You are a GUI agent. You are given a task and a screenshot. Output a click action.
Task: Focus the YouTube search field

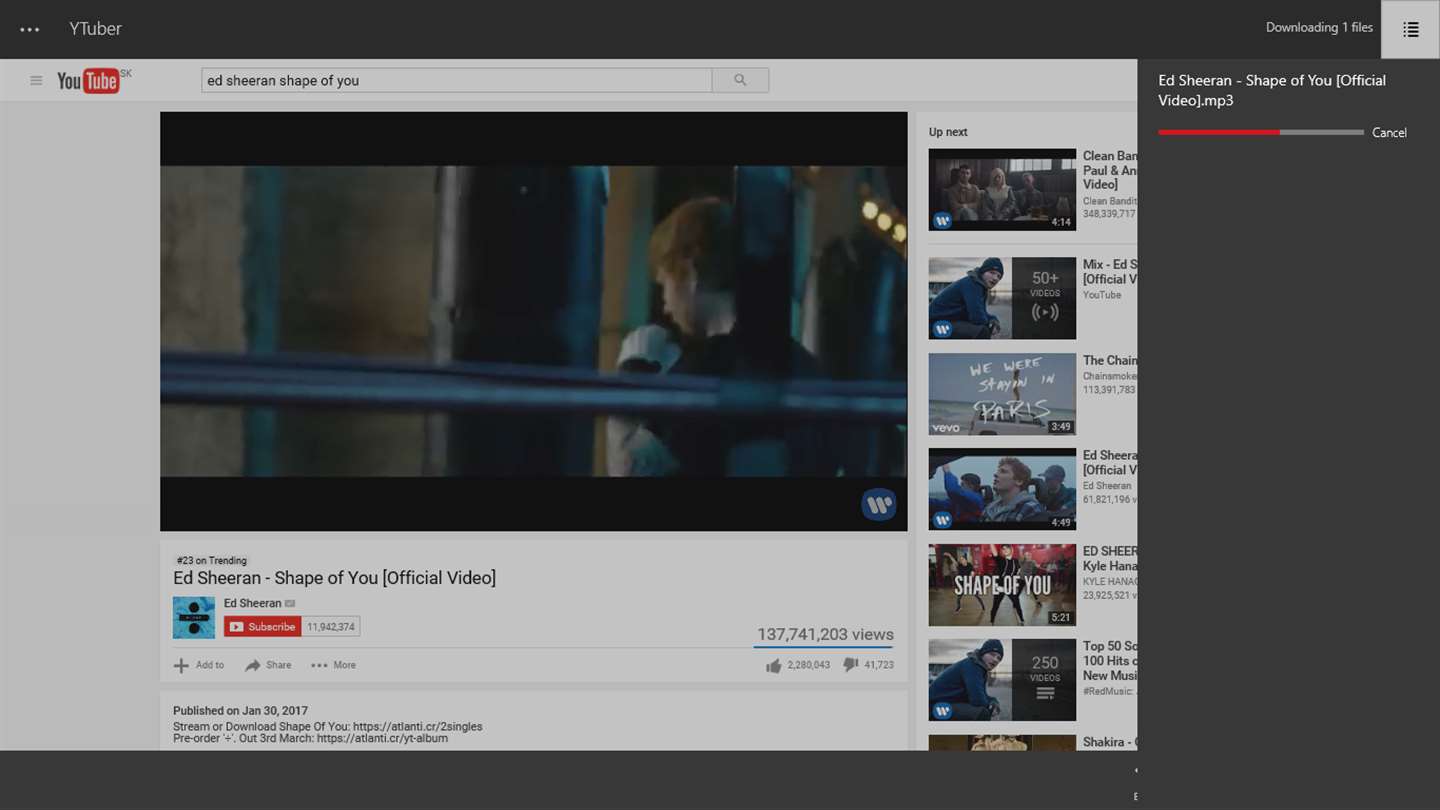pyautogui.click(x=457, y=80)
